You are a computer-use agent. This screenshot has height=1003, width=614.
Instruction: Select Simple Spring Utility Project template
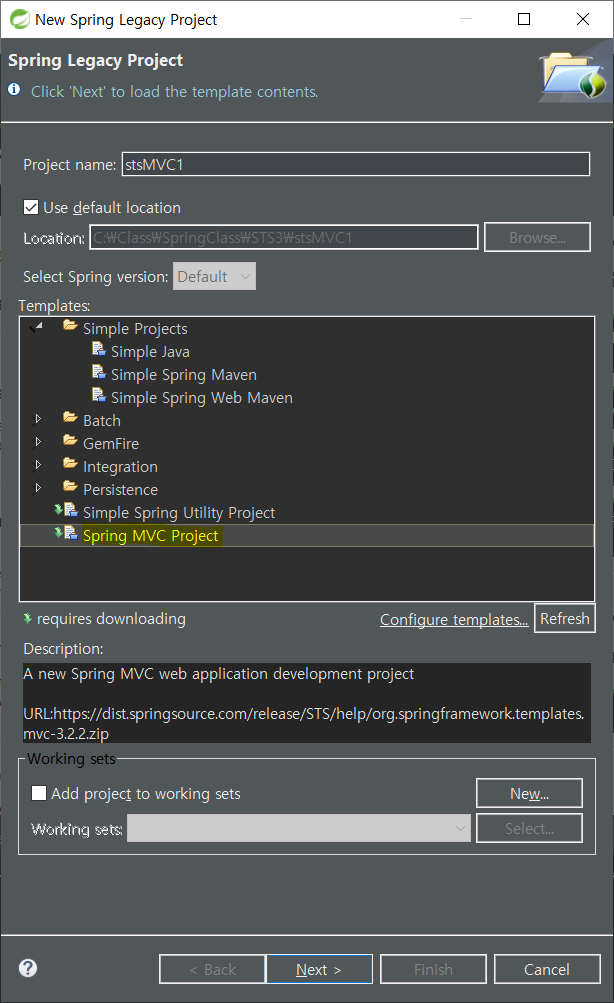tap(179, 513)
